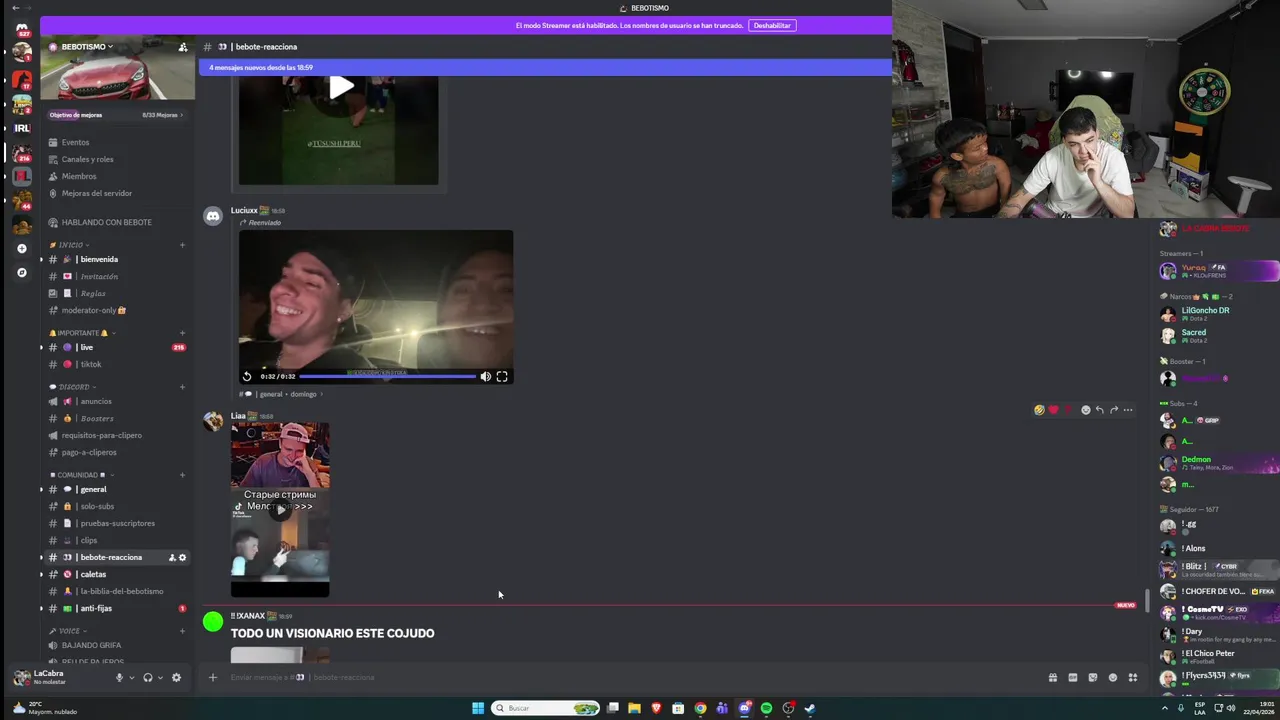Toggle microphone mute
This screenshot has width=1280, height=720.
[x=119, y=677]
